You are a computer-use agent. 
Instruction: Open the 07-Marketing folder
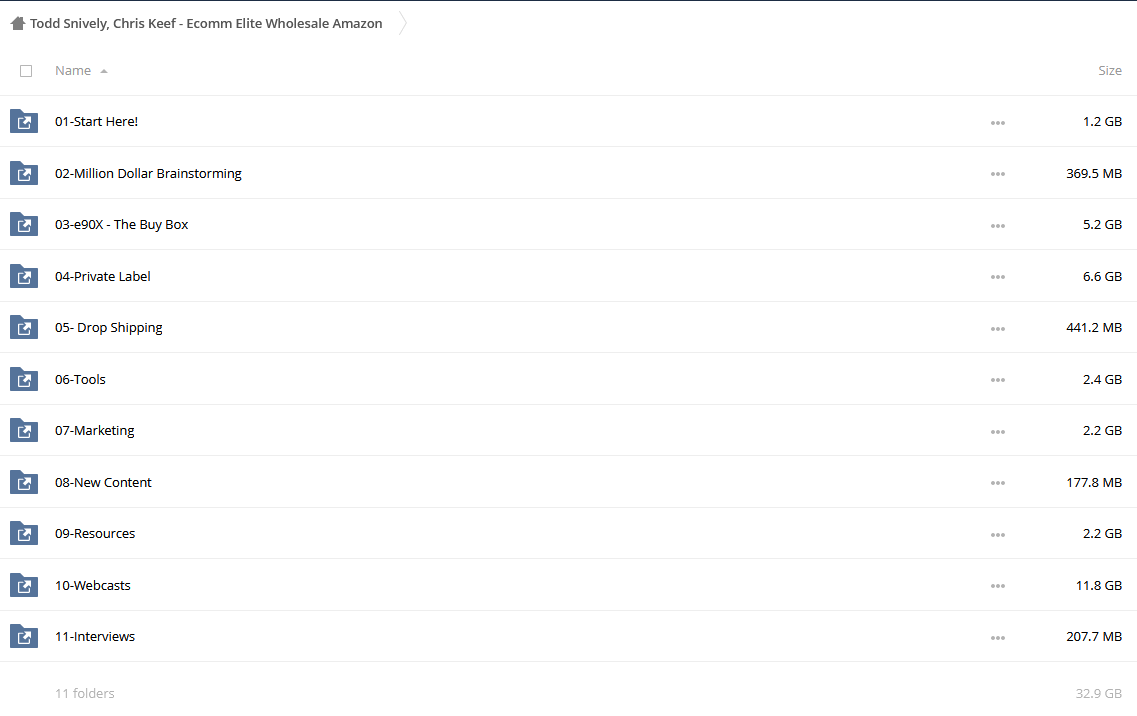pyautogui.click(x=94, y=431)
